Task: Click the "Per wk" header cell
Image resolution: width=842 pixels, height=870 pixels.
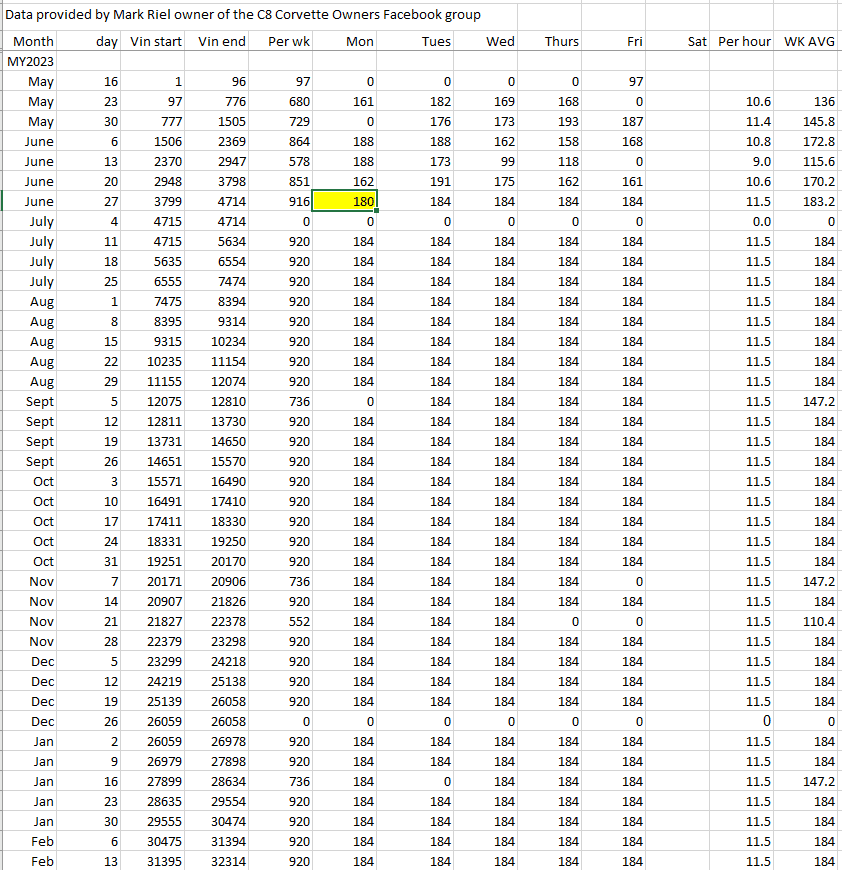Action: [x=289, y=42]
